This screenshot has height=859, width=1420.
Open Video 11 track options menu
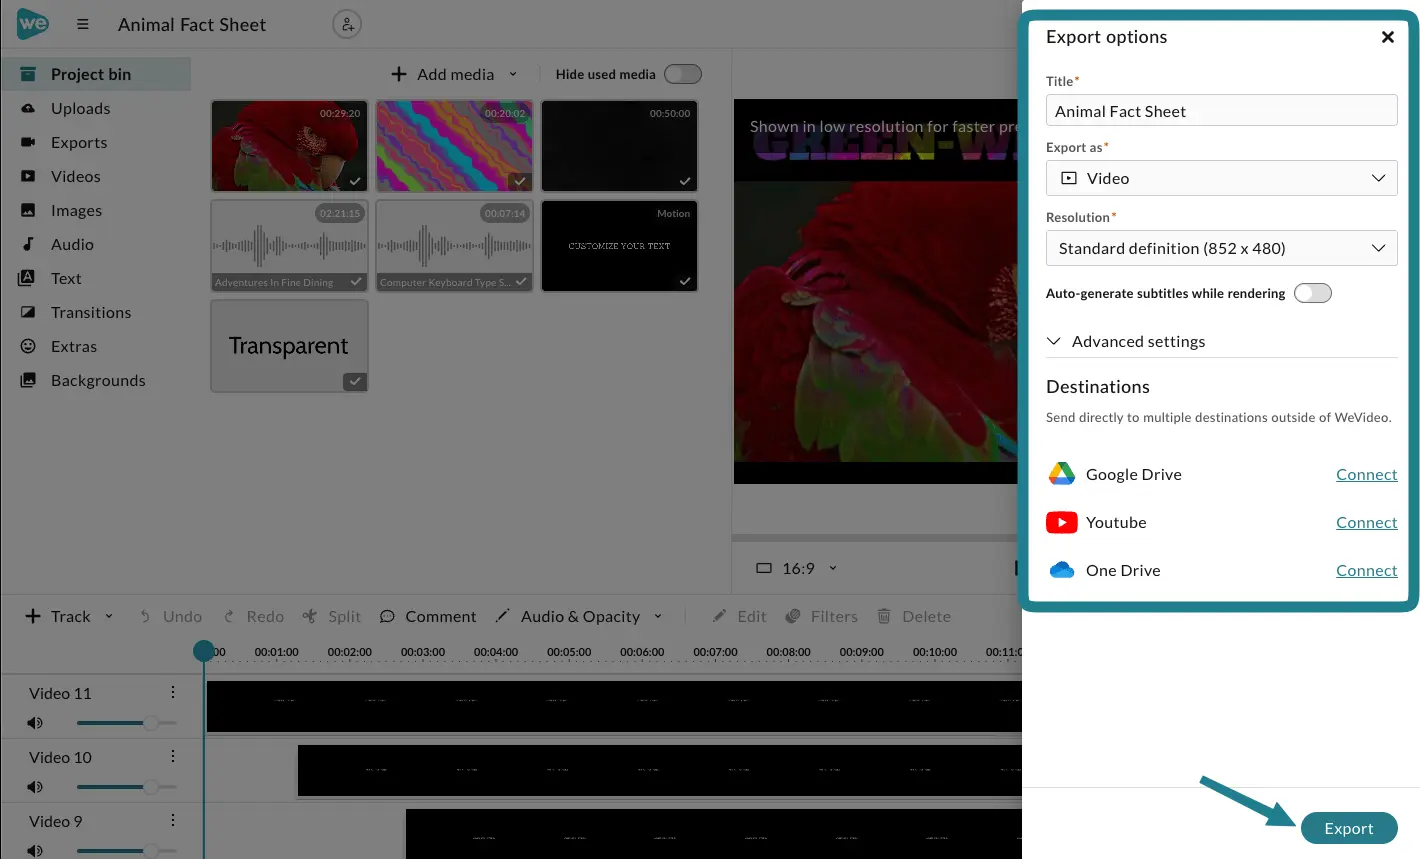173,692
